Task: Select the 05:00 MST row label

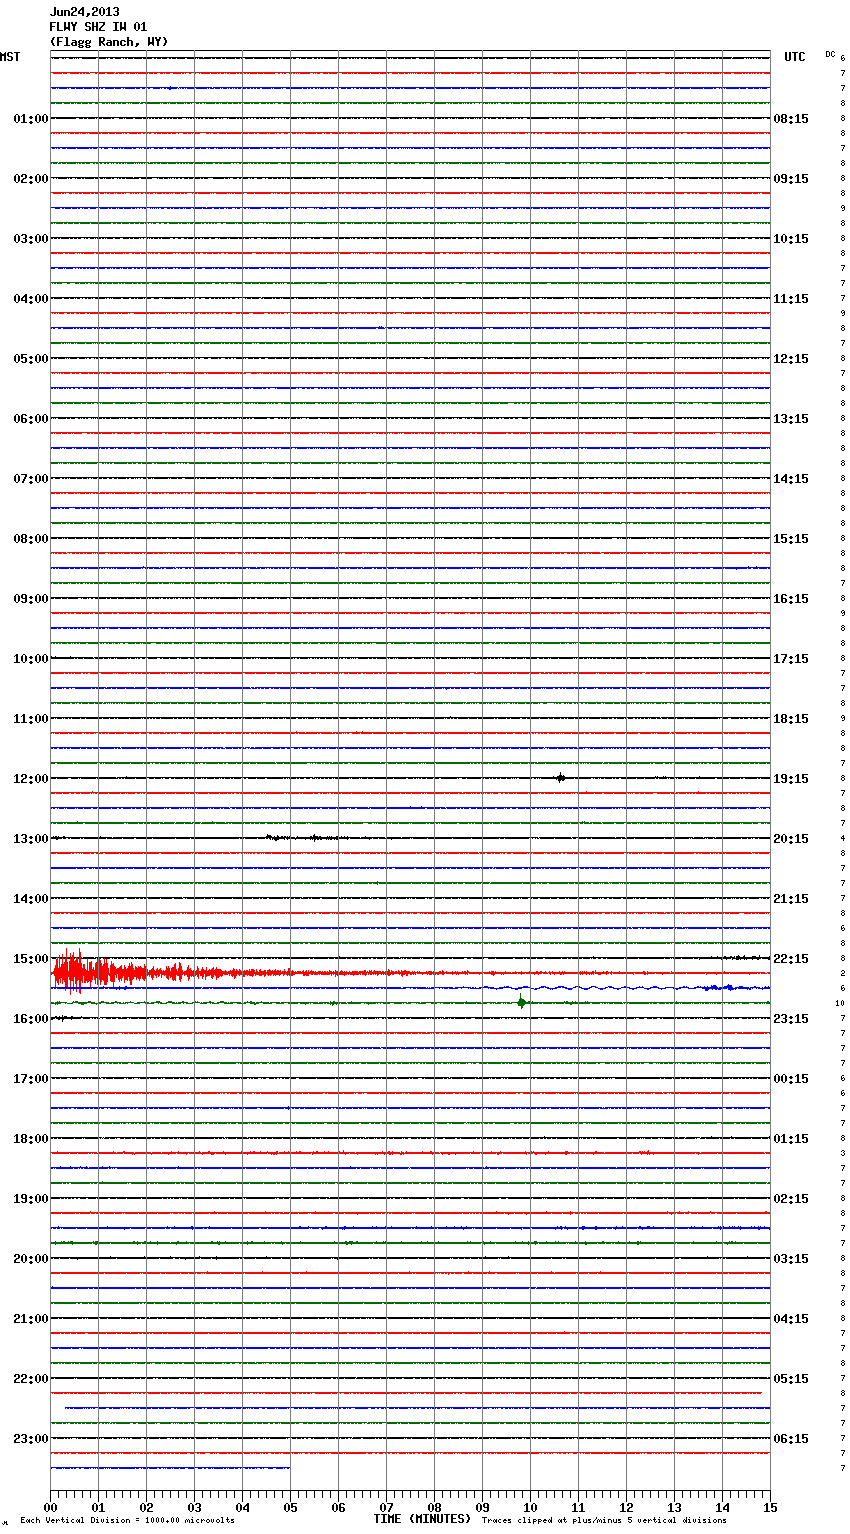Action: [31, 359]
